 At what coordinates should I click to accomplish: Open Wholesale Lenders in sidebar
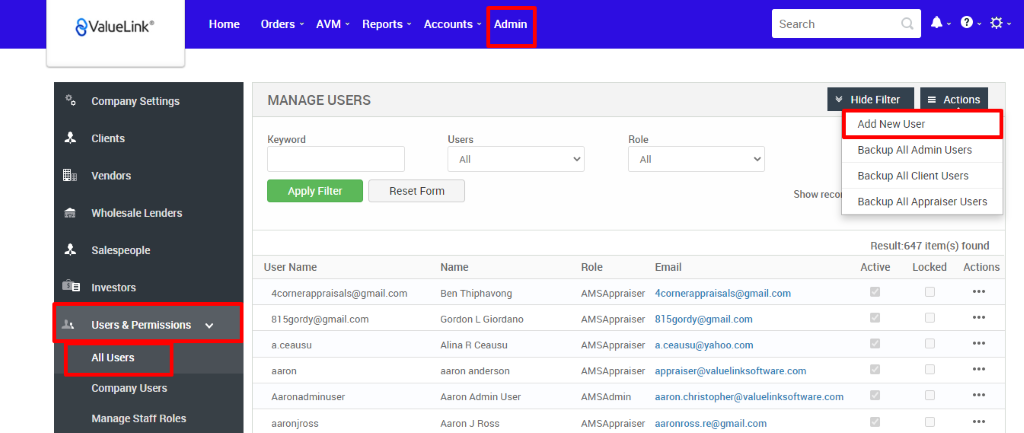pyautogui.click(x=136, y=213)
